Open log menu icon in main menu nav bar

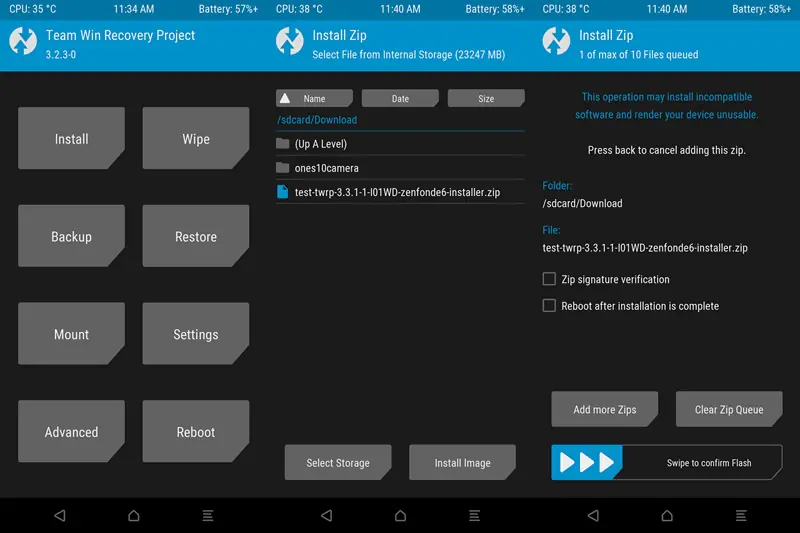208,516
